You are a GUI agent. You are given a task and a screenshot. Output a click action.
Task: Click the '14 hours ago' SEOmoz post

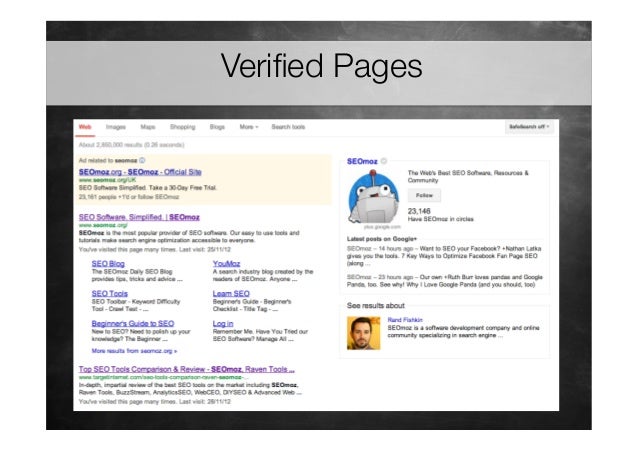(444, 256)
